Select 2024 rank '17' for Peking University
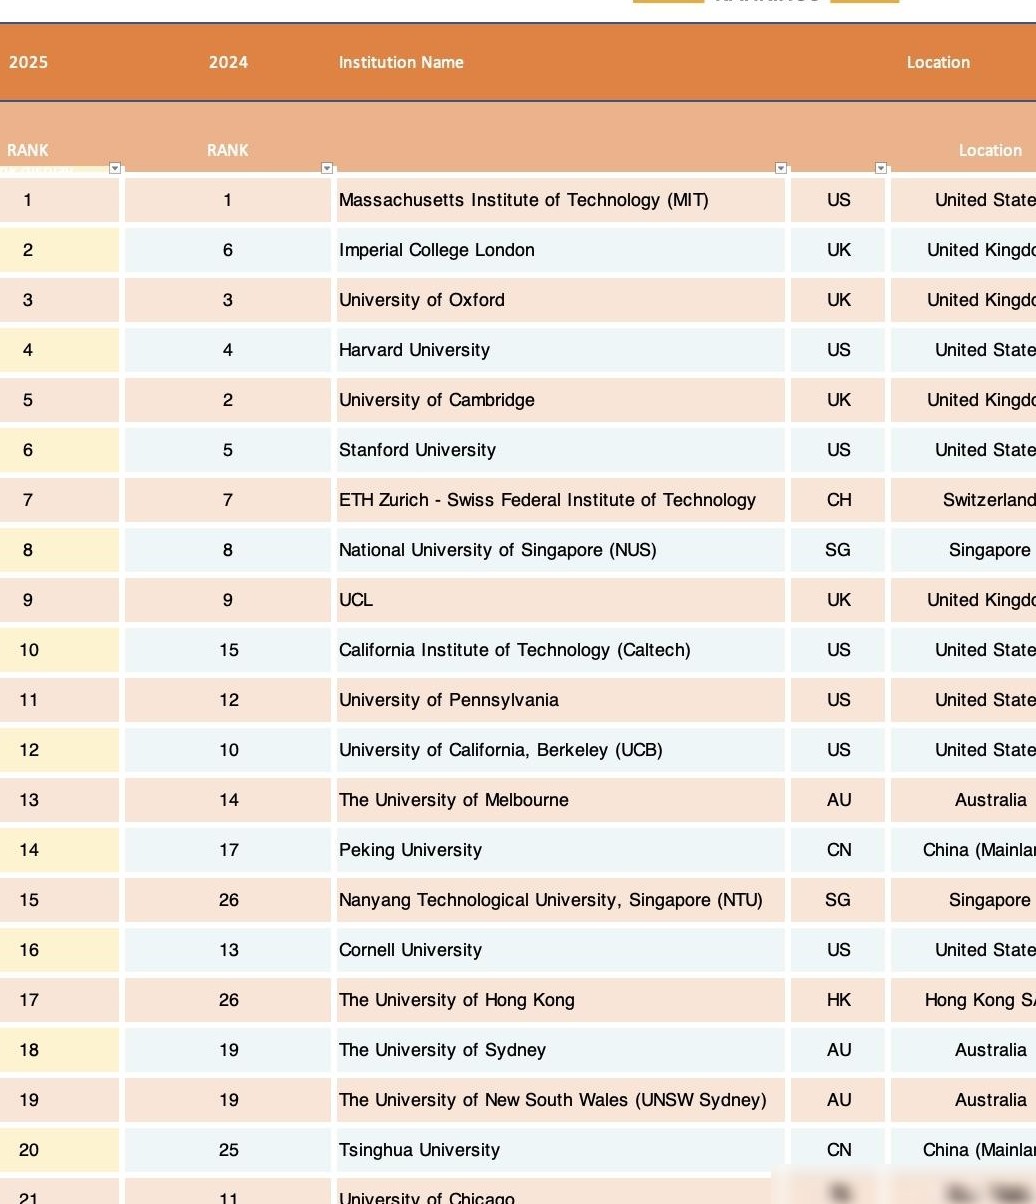The image size is (1036, 1204). click(x=228, y=850)
